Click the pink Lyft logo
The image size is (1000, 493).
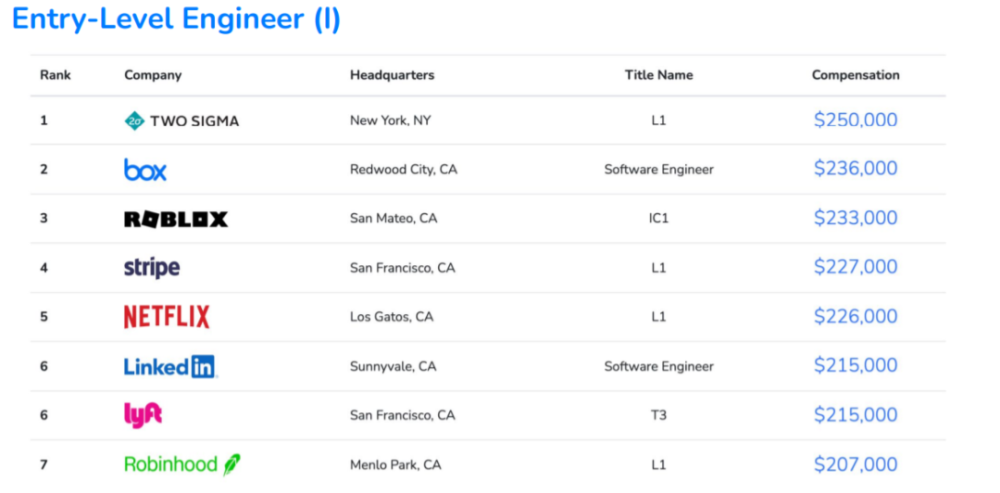click(x=143, y=416)
